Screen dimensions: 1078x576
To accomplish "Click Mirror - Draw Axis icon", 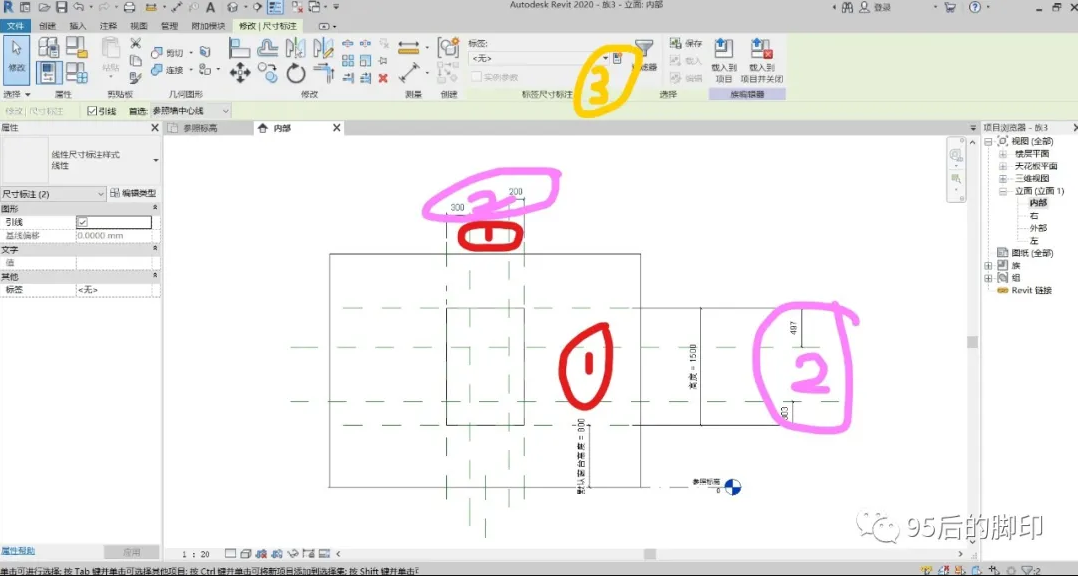I will pyautogui.click(x=323, y=48).
